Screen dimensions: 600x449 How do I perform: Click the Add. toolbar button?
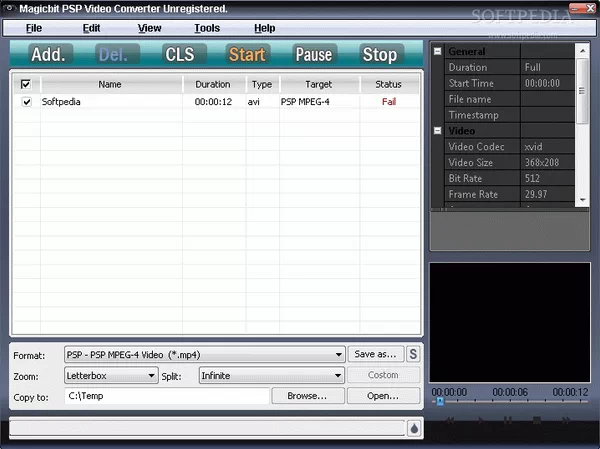(48, 55)
